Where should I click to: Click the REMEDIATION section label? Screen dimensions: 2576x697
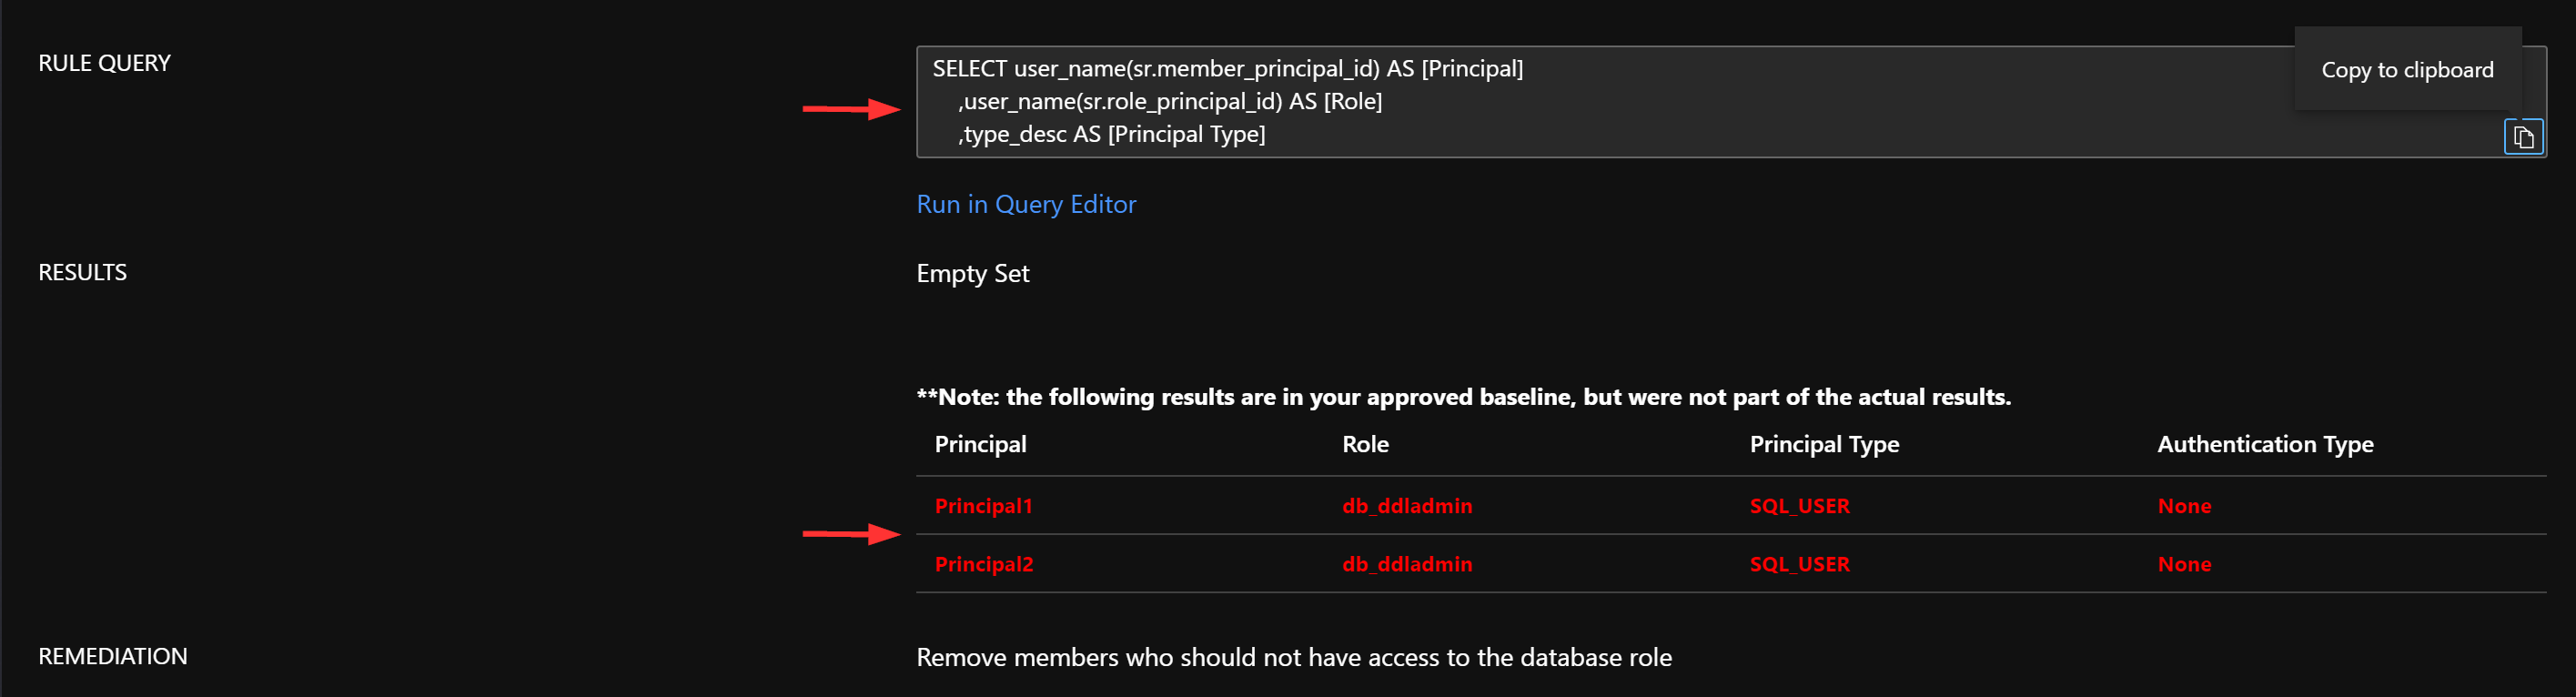click(113, 656)
